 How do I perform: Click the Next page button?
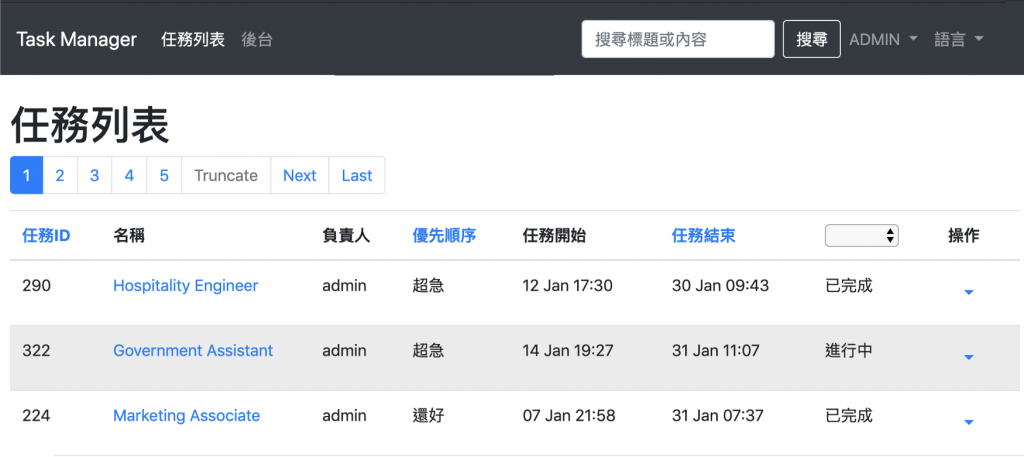(299, 176)
